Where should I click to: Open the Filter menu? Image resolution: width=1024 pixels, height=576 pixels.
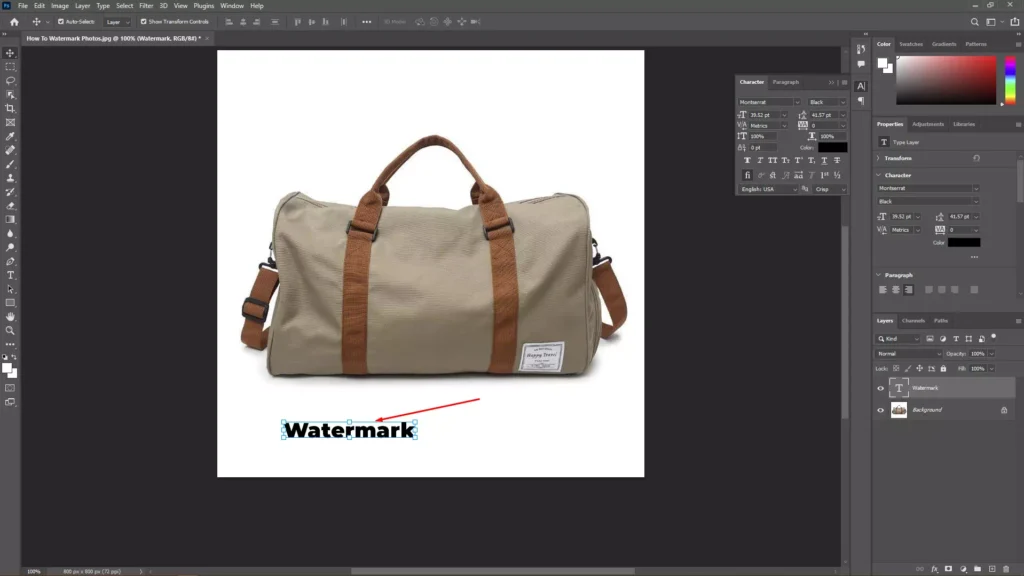coord(146,6)
